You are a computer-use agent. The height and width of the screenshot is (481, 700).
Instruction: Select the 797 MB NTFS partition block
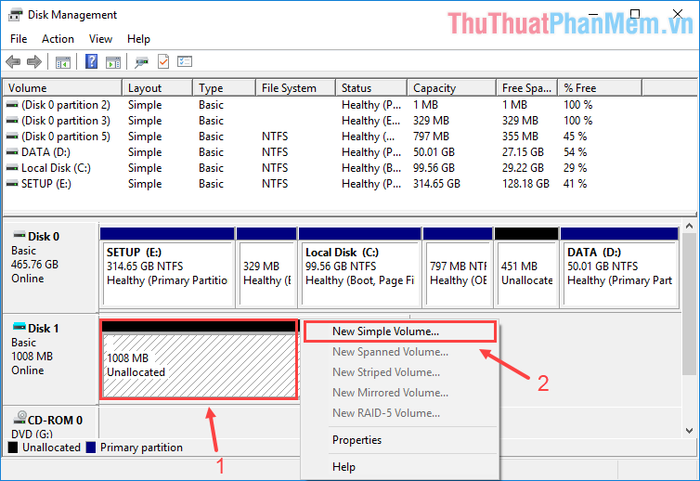(458, 267)
